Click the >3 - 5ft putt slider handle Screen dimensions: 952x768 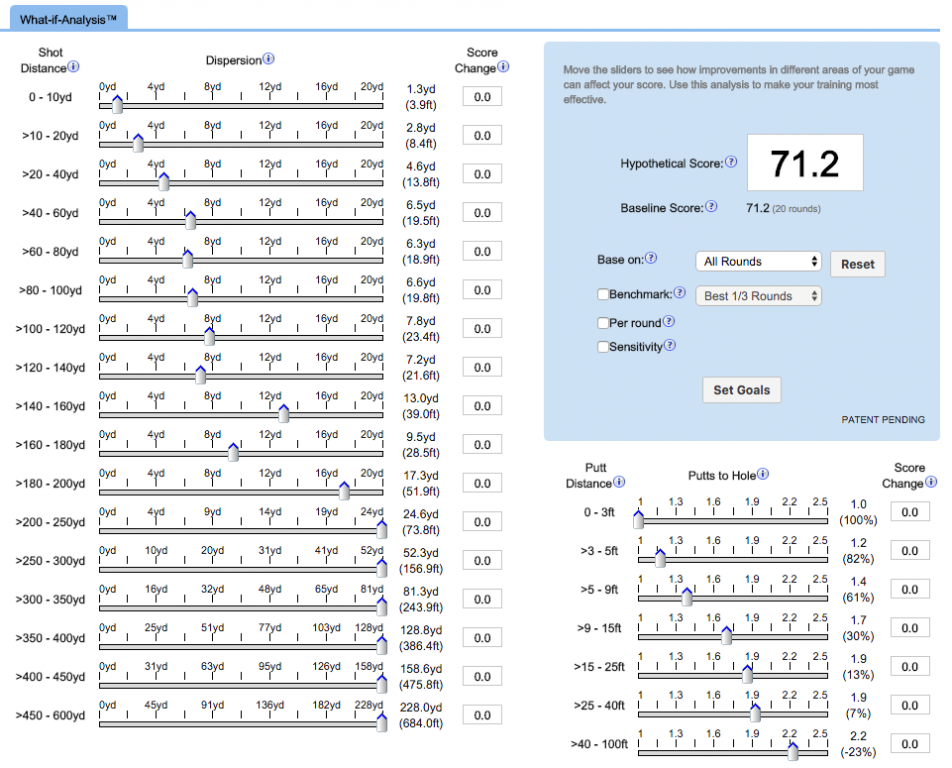tap(661, 559)
